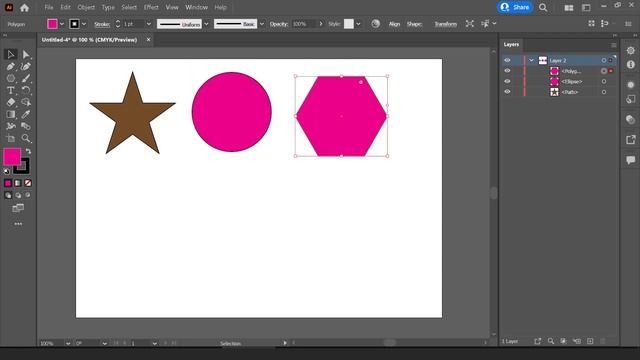
Task: Select the Eraser tool
Action: click(11, 102)
